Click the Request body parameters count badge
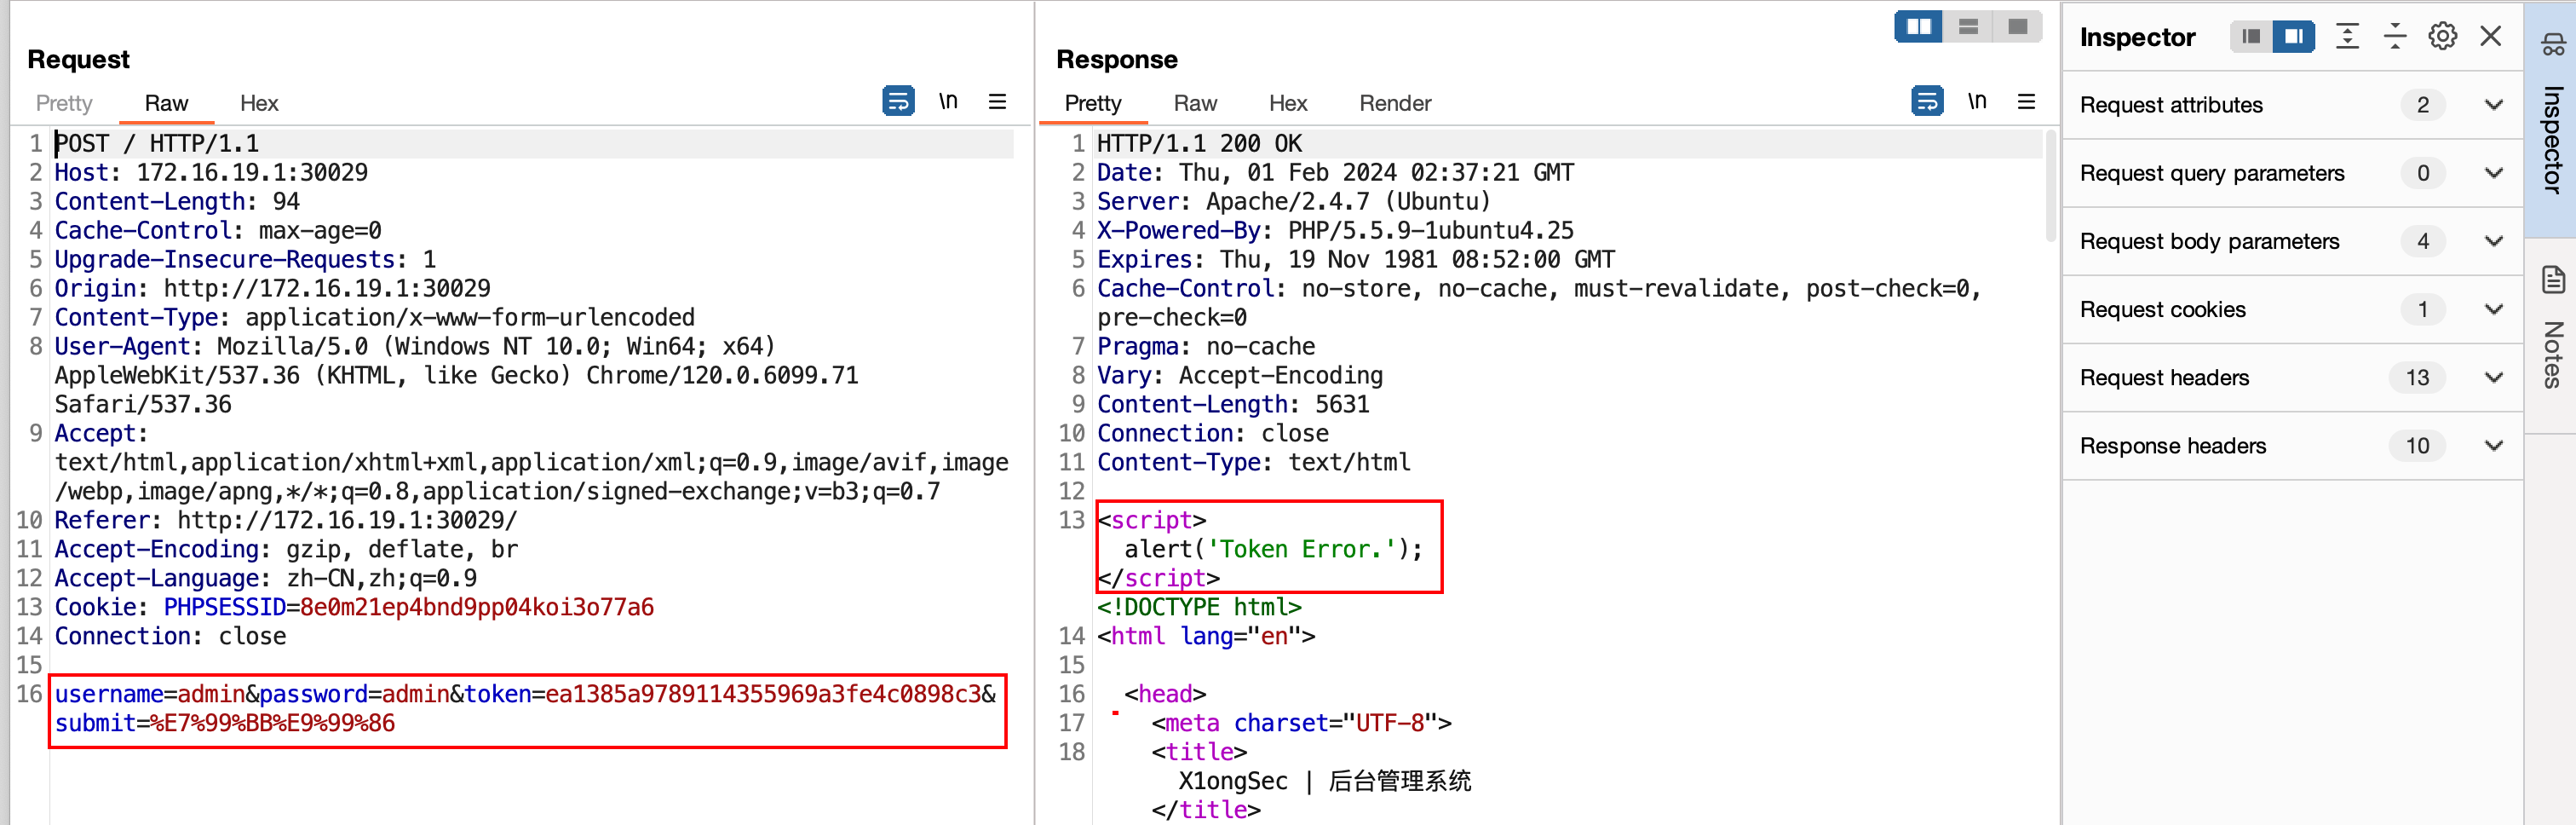The width and height of the screenshot is (2576, 825). [2422, 241]
